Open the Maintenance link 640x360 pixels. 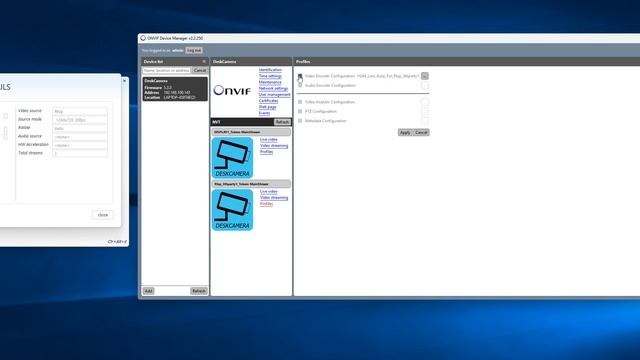[270, 82]
